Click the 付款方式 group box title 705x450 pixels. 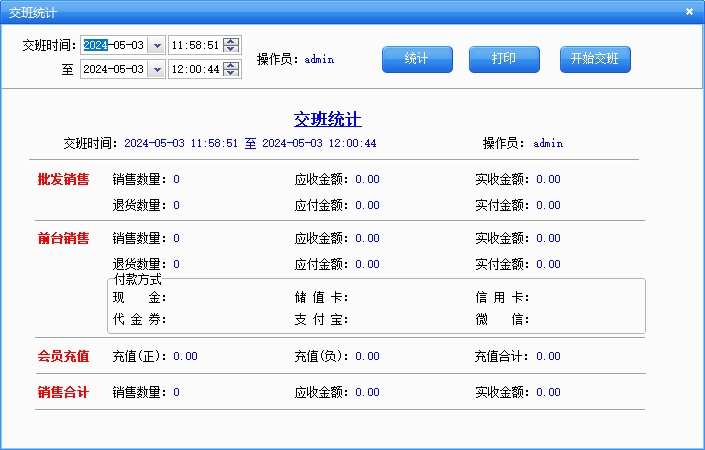(137, 279)
